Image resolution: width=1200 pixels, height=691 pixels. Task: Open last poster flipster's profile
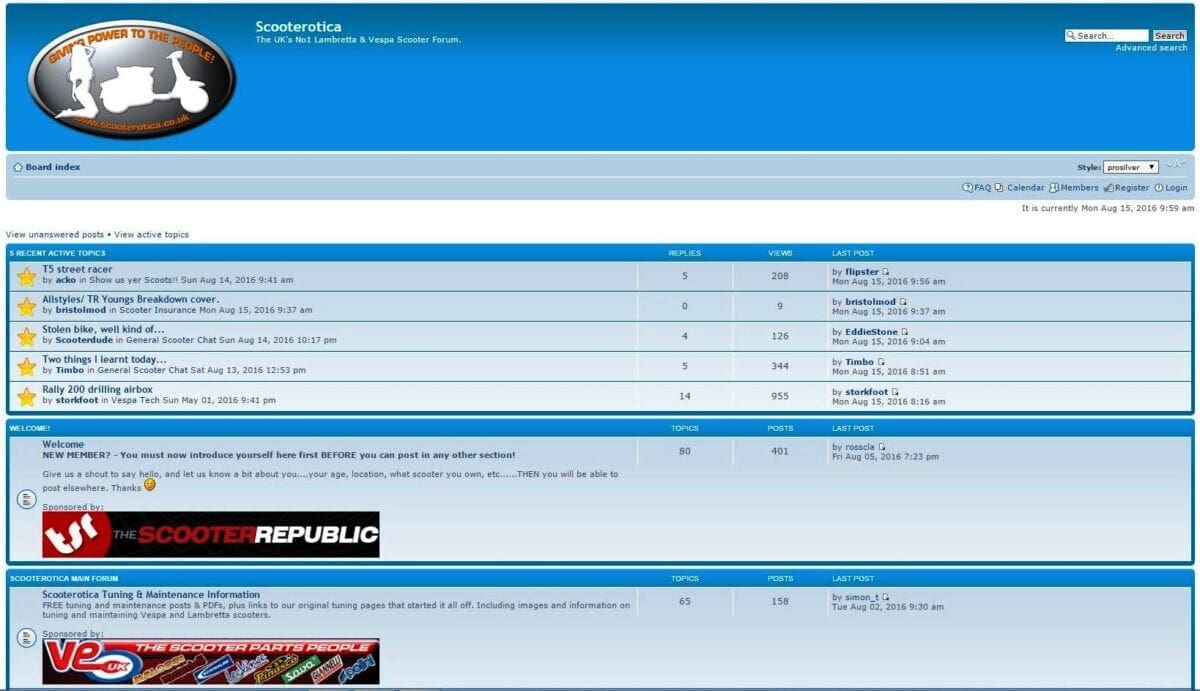pyautogui.click(x=862, y=272)
